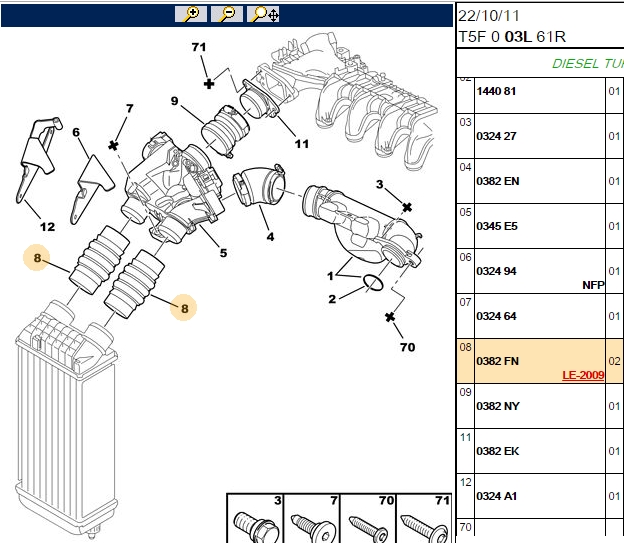The image size is (624, 543).
Task: Select part number 0382 EN
Action: (498, 181)
